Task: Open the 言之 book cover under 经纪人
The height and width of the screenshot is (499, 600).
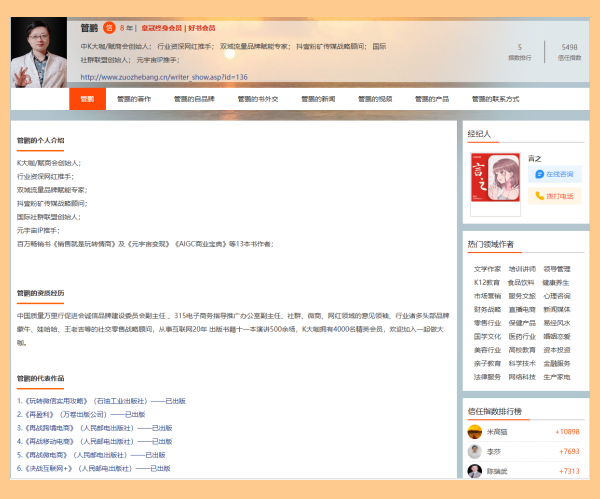Action: pos(496,184)
